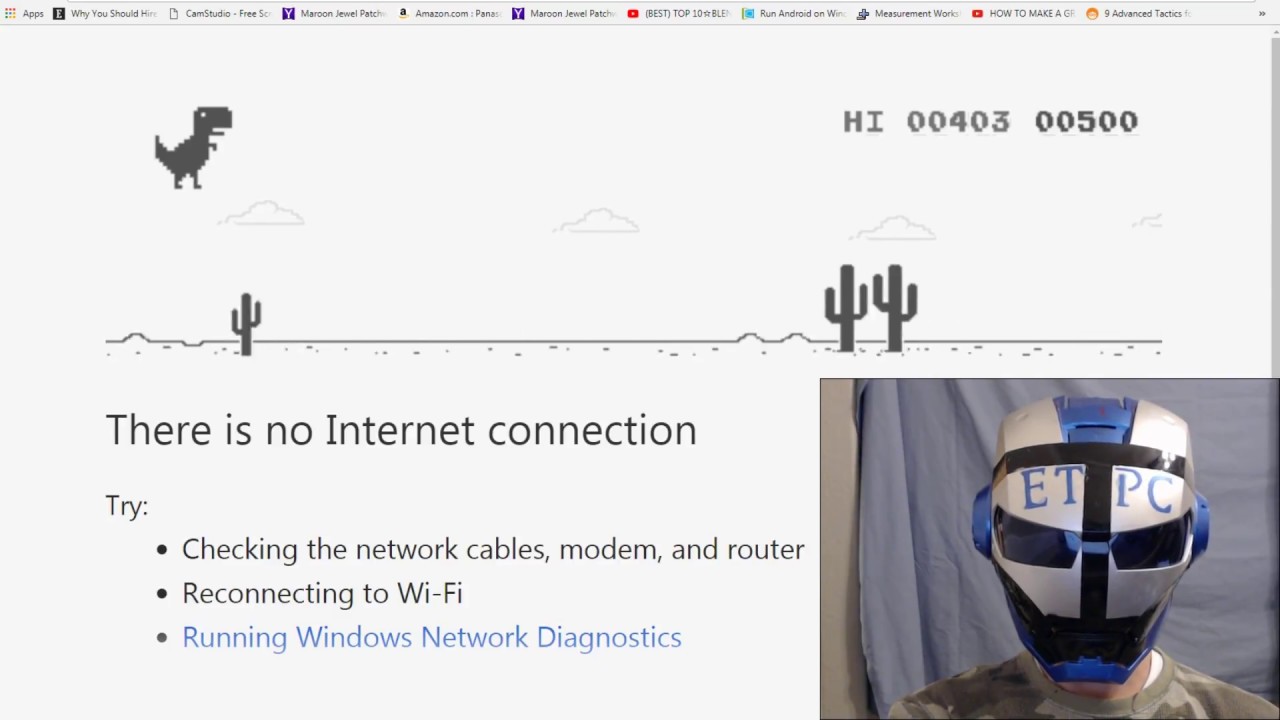Viewport: 1280px width, 720px height.
Task: Open 'HOW TO MAKE A GIF' YouTube bookmark
Action: (1023, 13)
